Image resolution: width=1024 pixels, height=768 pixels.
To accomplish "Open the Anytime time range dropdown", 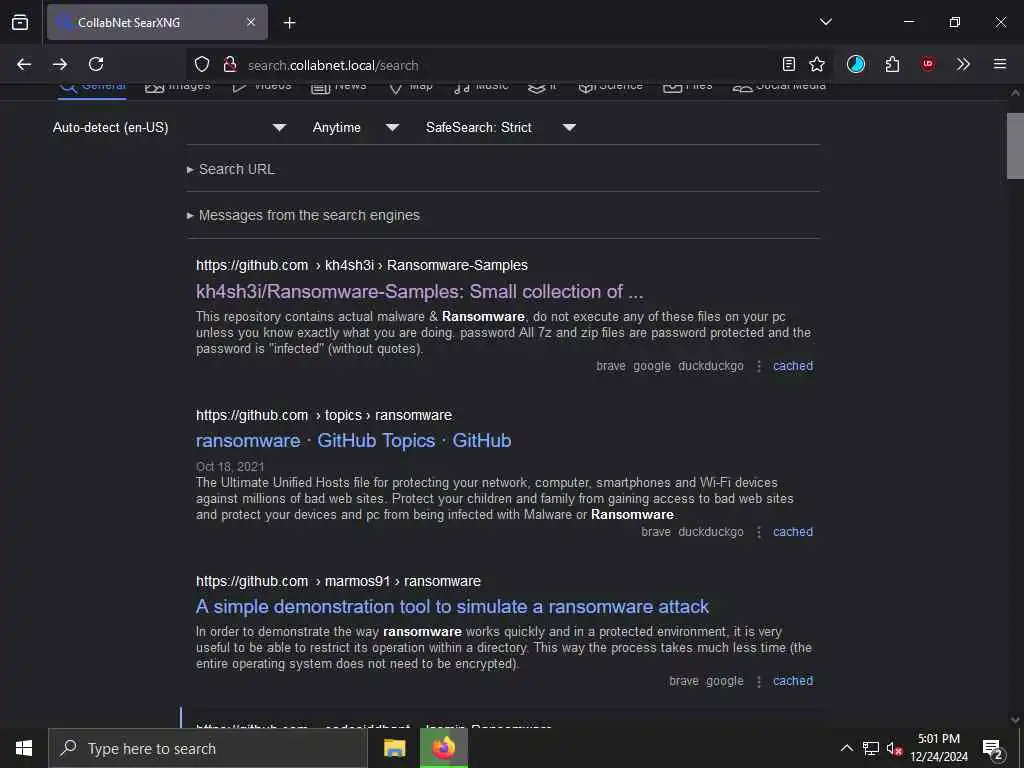I will (356, 127).
